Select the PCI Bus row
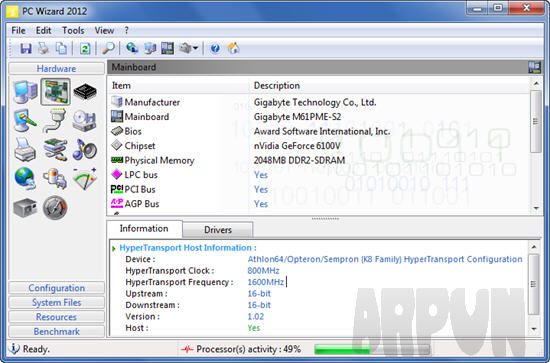This screenshot has width=550, height=363. tap(319, 189)
